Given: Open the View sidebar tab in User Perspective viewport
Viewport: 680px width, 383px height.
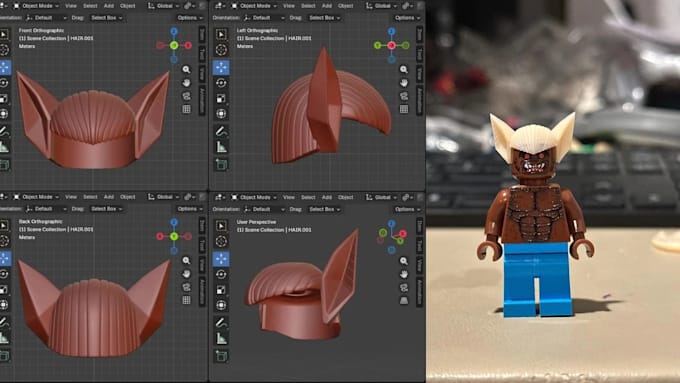Looking at the screenshot, I should point(420,264).
